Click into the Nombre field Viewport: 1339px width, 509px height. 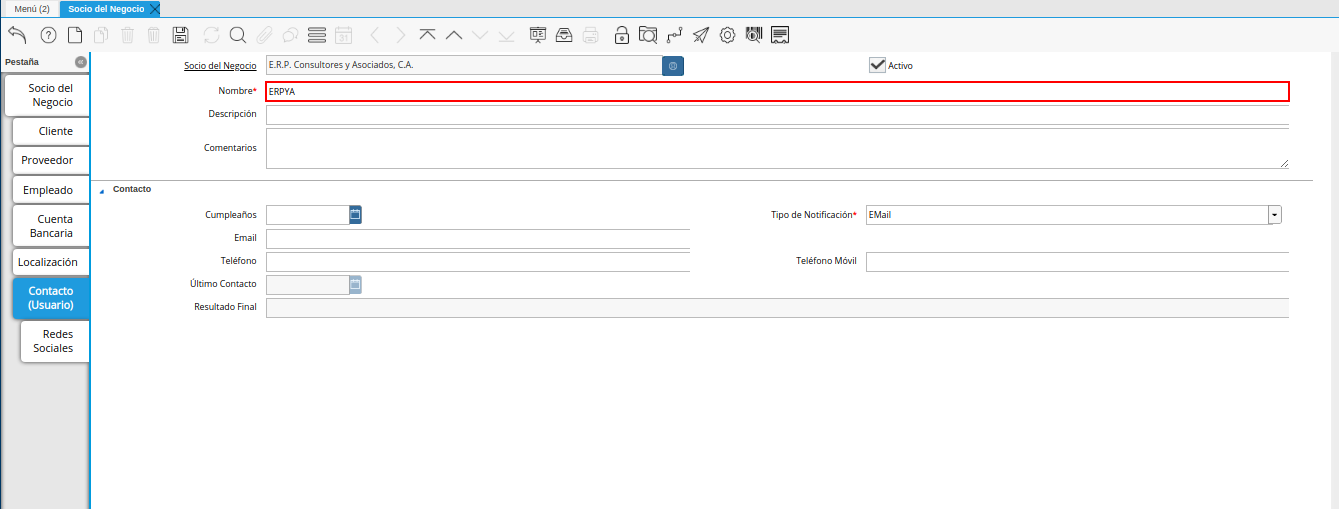point(777,91)
